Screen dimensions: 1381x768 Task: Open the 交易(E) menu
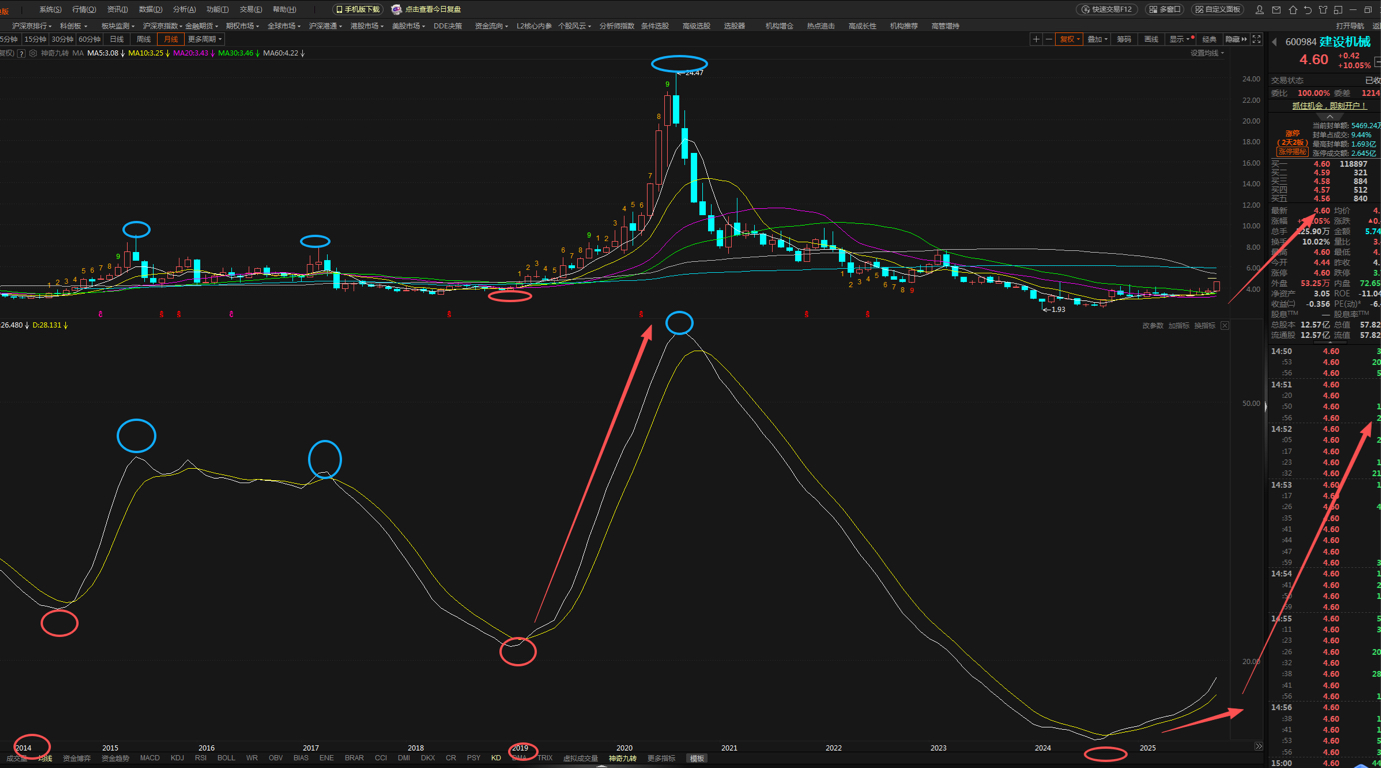(251, 9)
